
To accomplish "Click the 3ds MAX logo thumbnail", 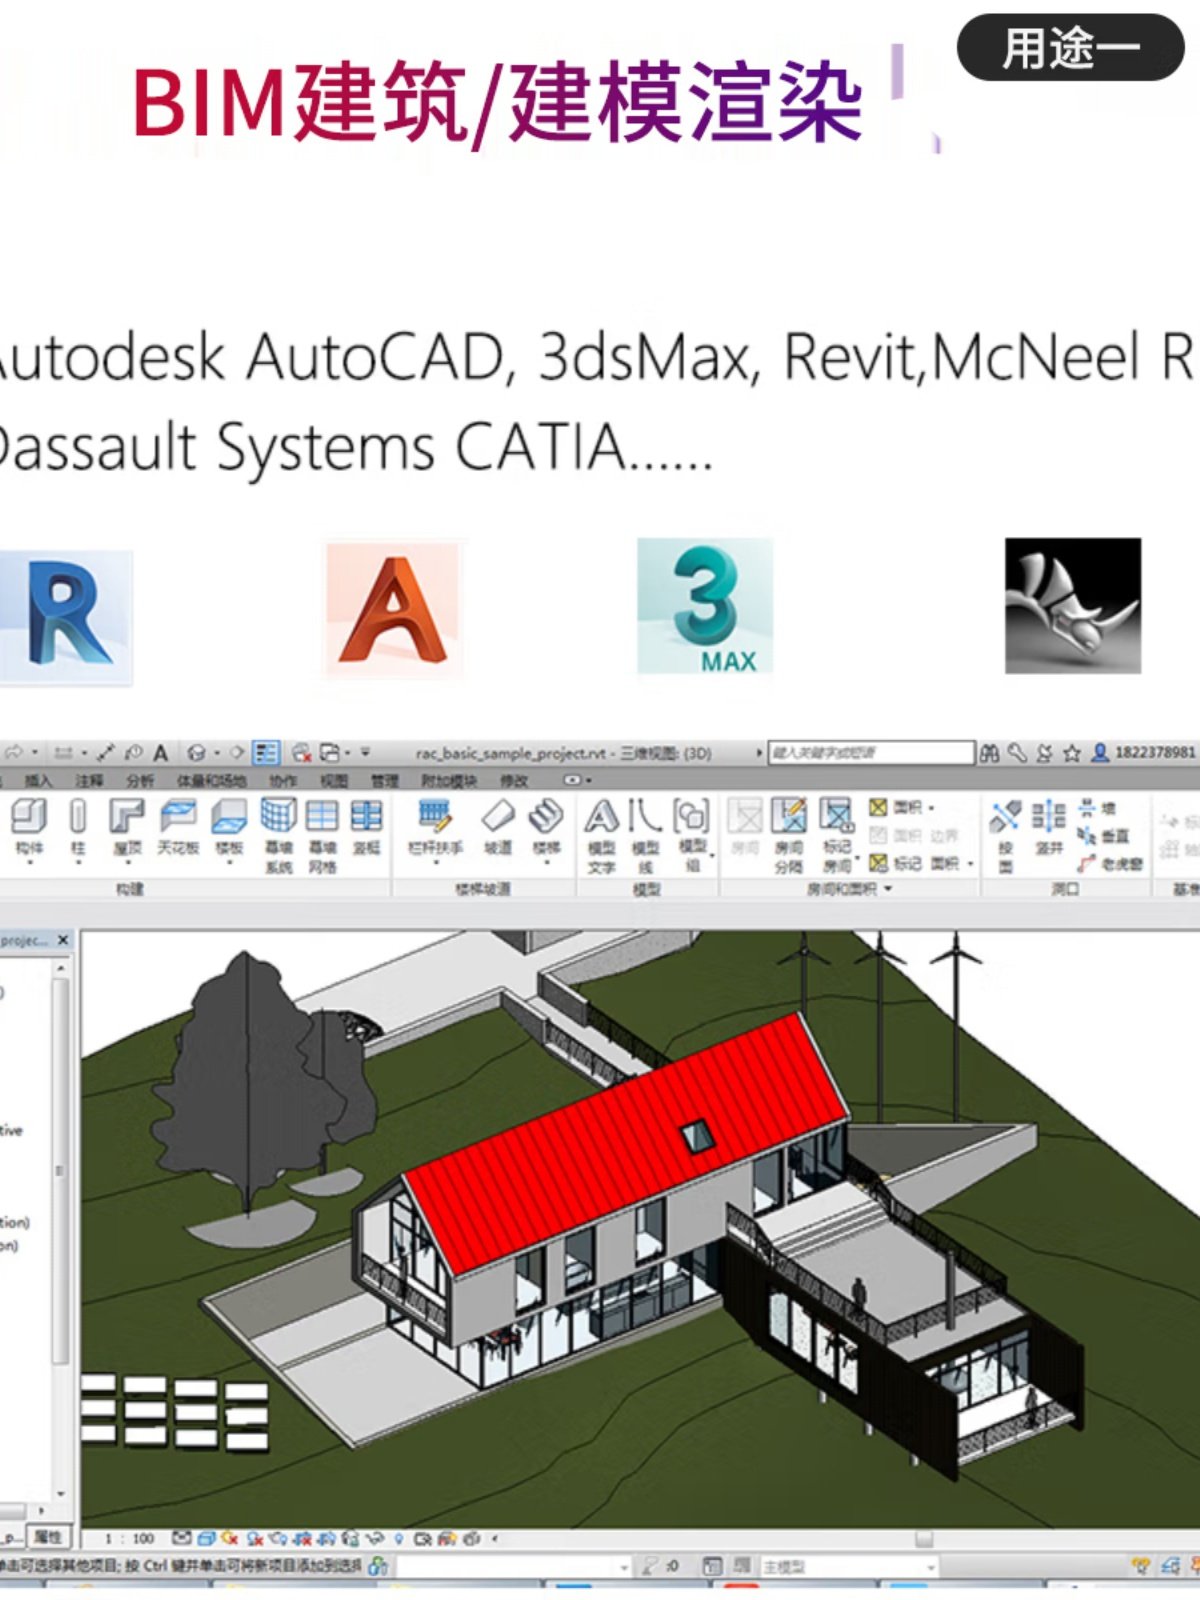I will [705, 606].
